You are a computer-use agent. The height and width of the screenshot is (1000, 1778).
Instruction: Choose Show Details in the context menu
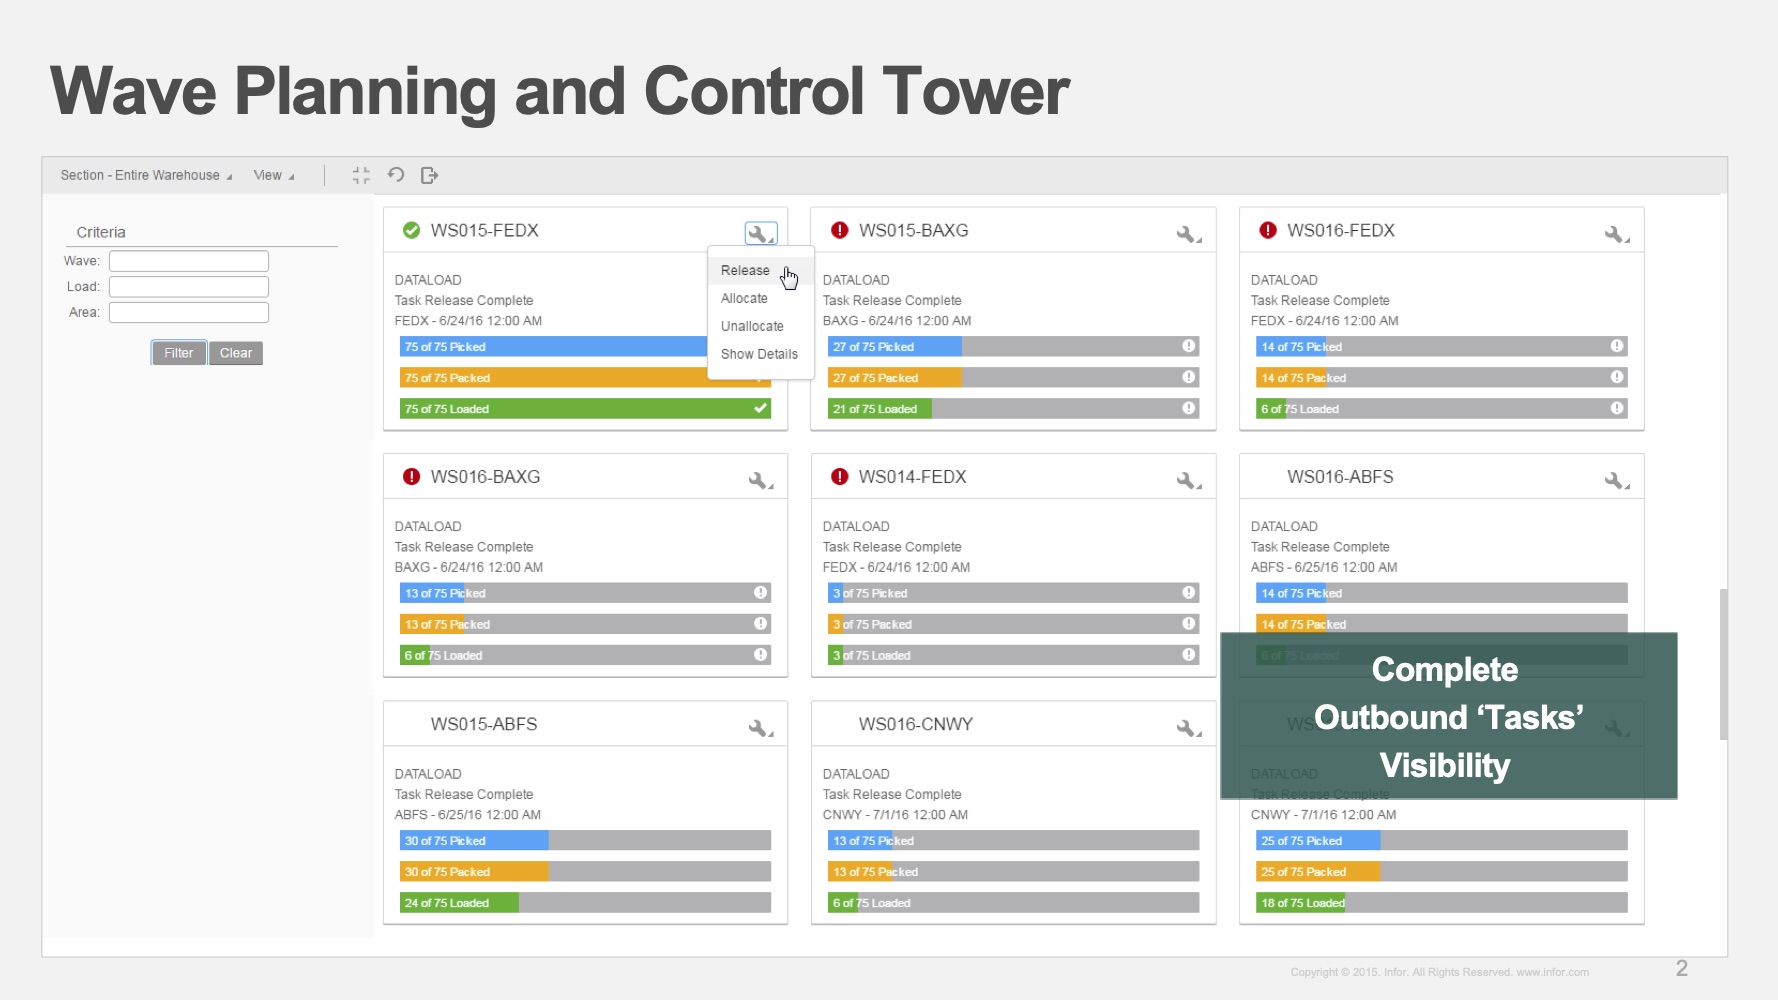coord(759,354)
